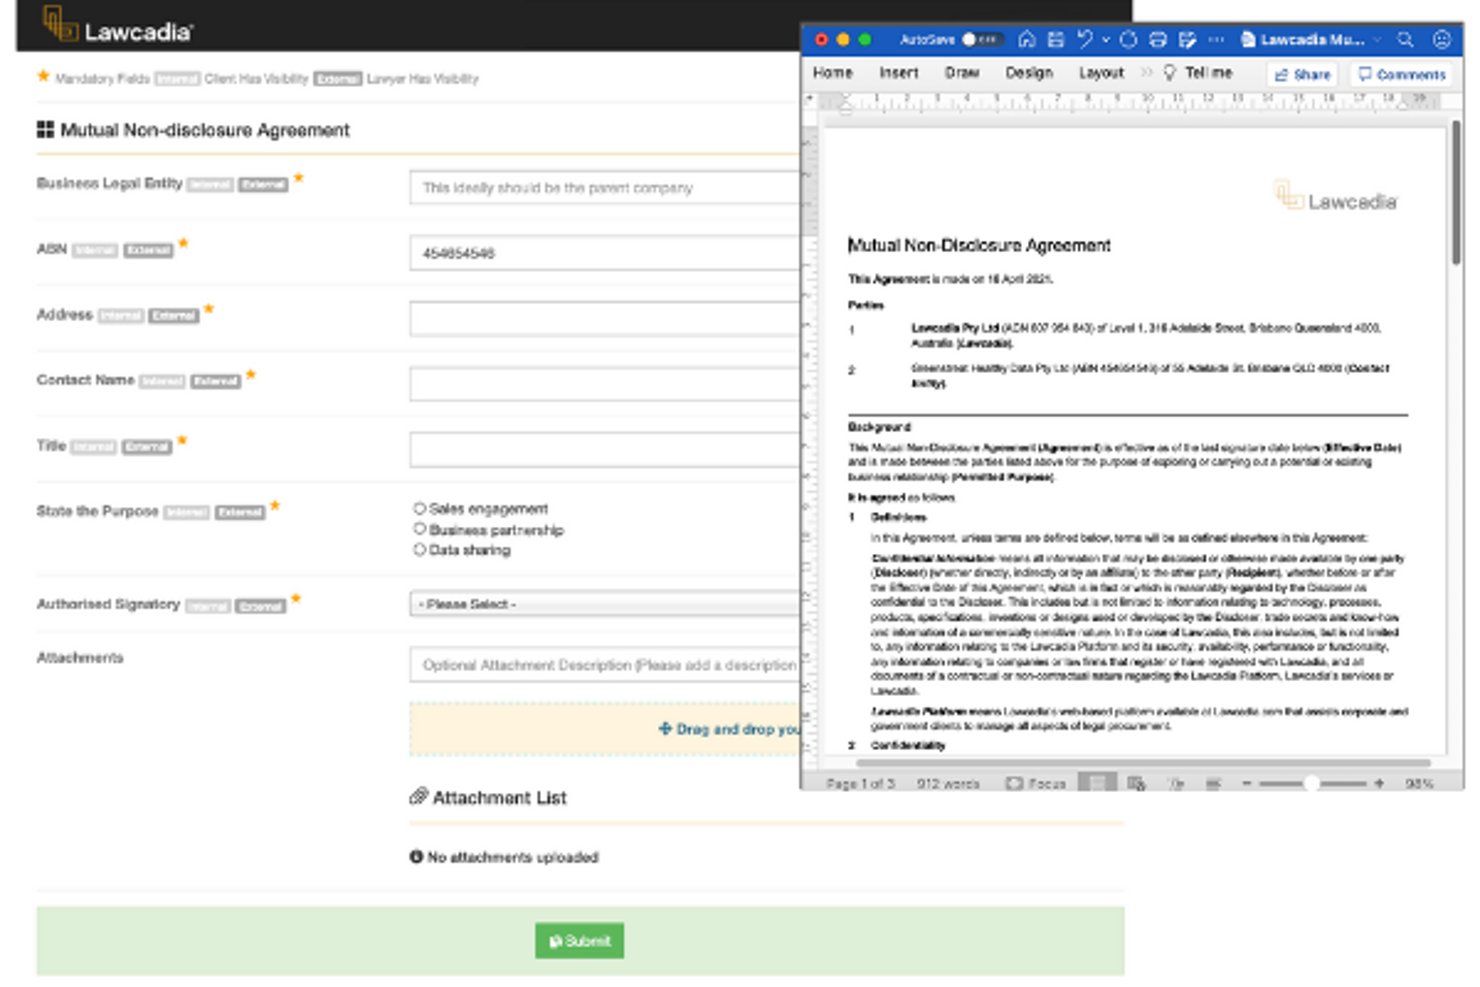Click the Print icon in Word toolbar
The width and height of the screenshot is (1480, 987).
click(1158, 39)
